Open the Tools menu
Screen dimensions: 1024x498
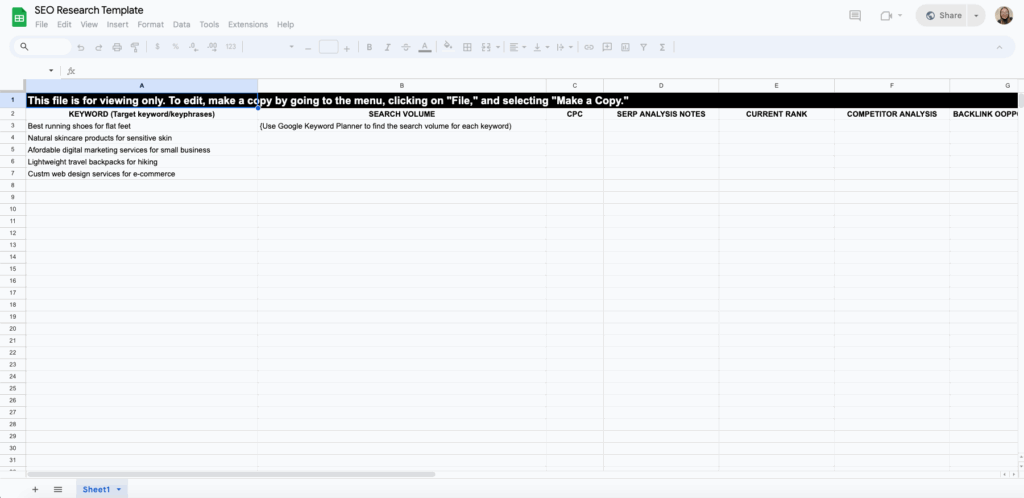(x=209, y=24)
